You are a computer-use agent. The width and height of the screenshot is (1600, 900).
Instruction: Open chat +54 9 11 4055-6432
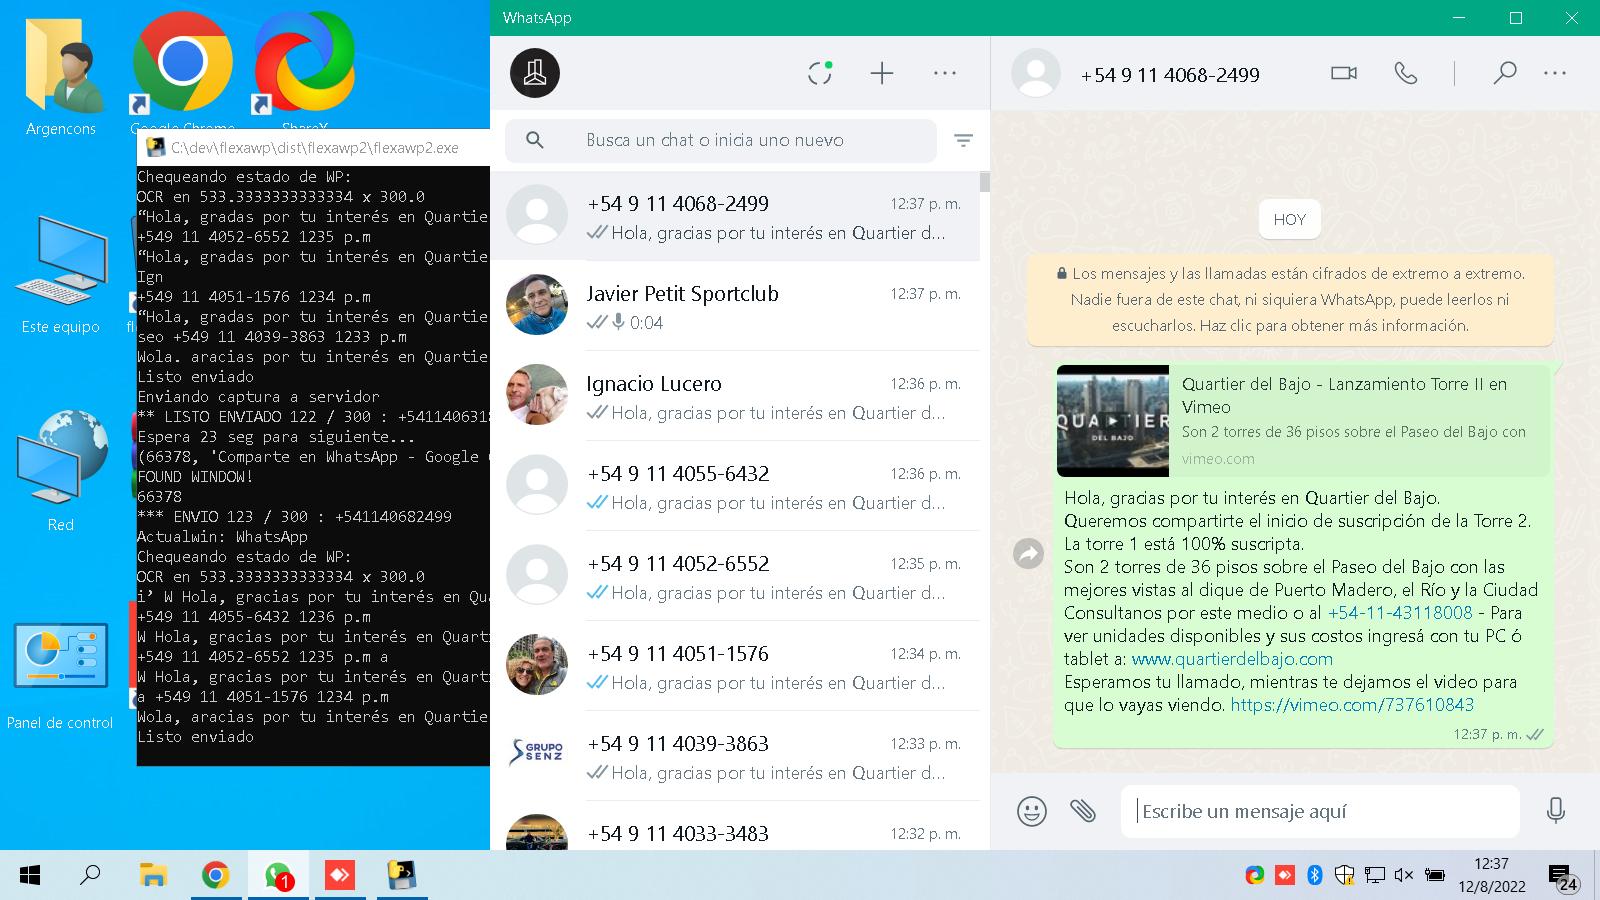coord(735,487)
